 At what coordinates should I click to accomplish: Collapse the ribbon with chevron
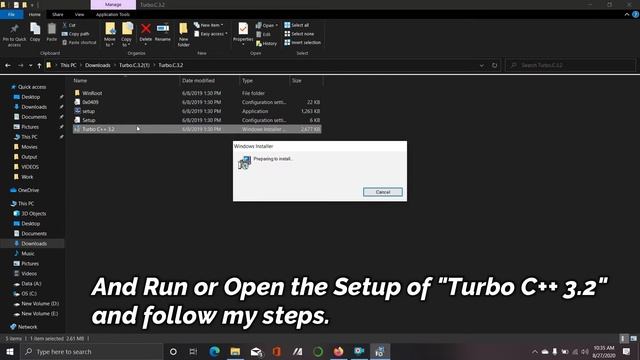[x=627, y=14]
